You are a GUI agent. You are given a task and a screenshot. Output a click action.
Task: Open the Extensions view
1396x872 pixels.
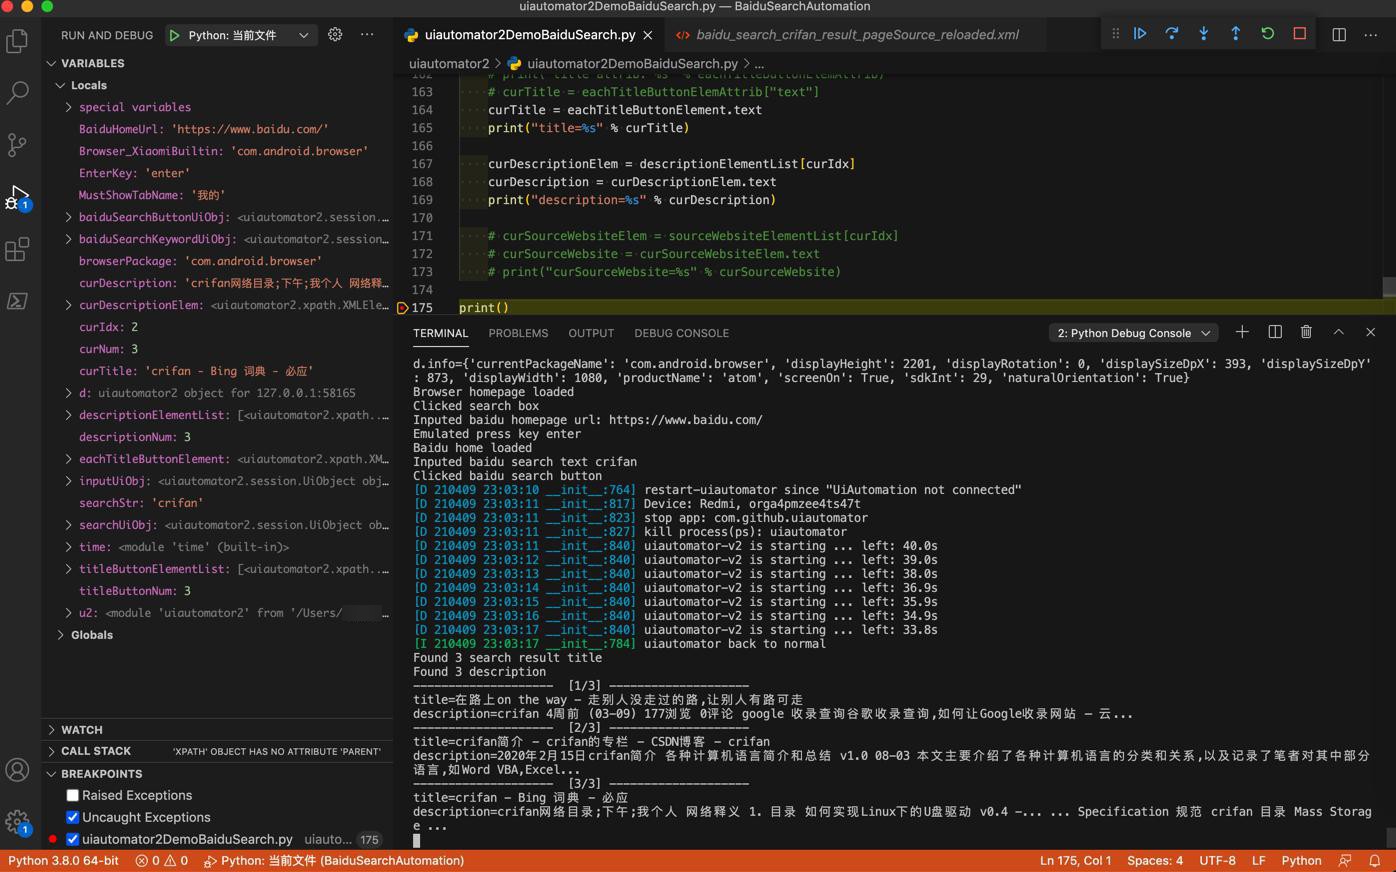point(17,249)
